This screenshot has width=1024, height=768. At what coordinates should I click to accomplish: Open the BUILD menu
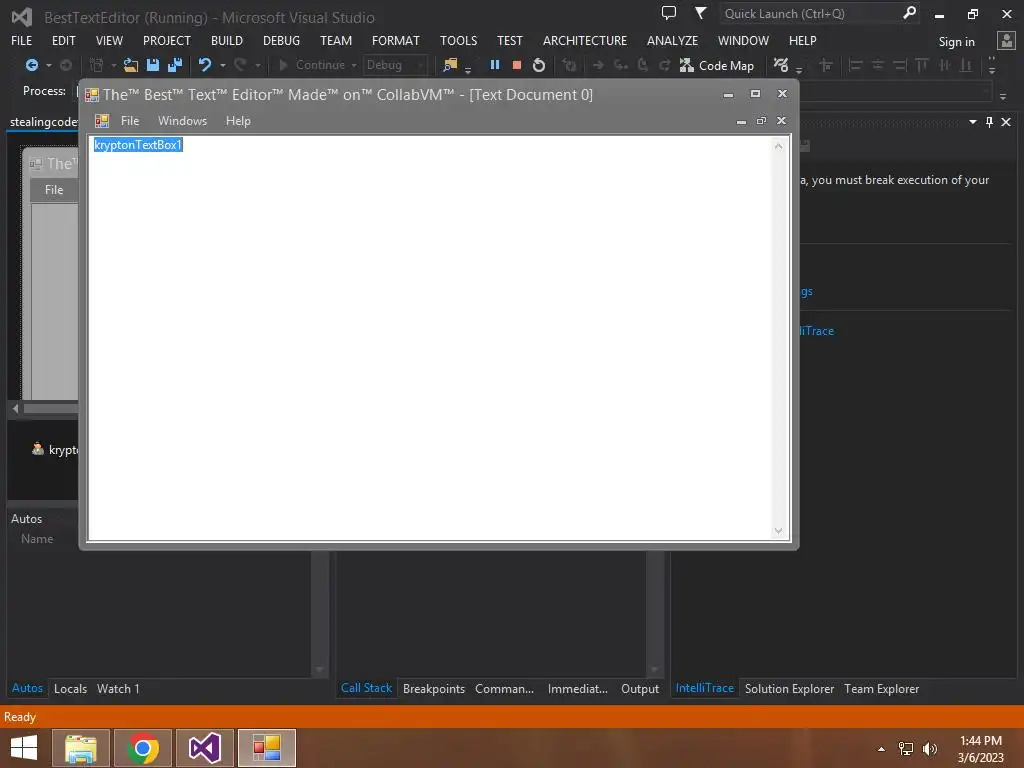click(x=227, y=40)
